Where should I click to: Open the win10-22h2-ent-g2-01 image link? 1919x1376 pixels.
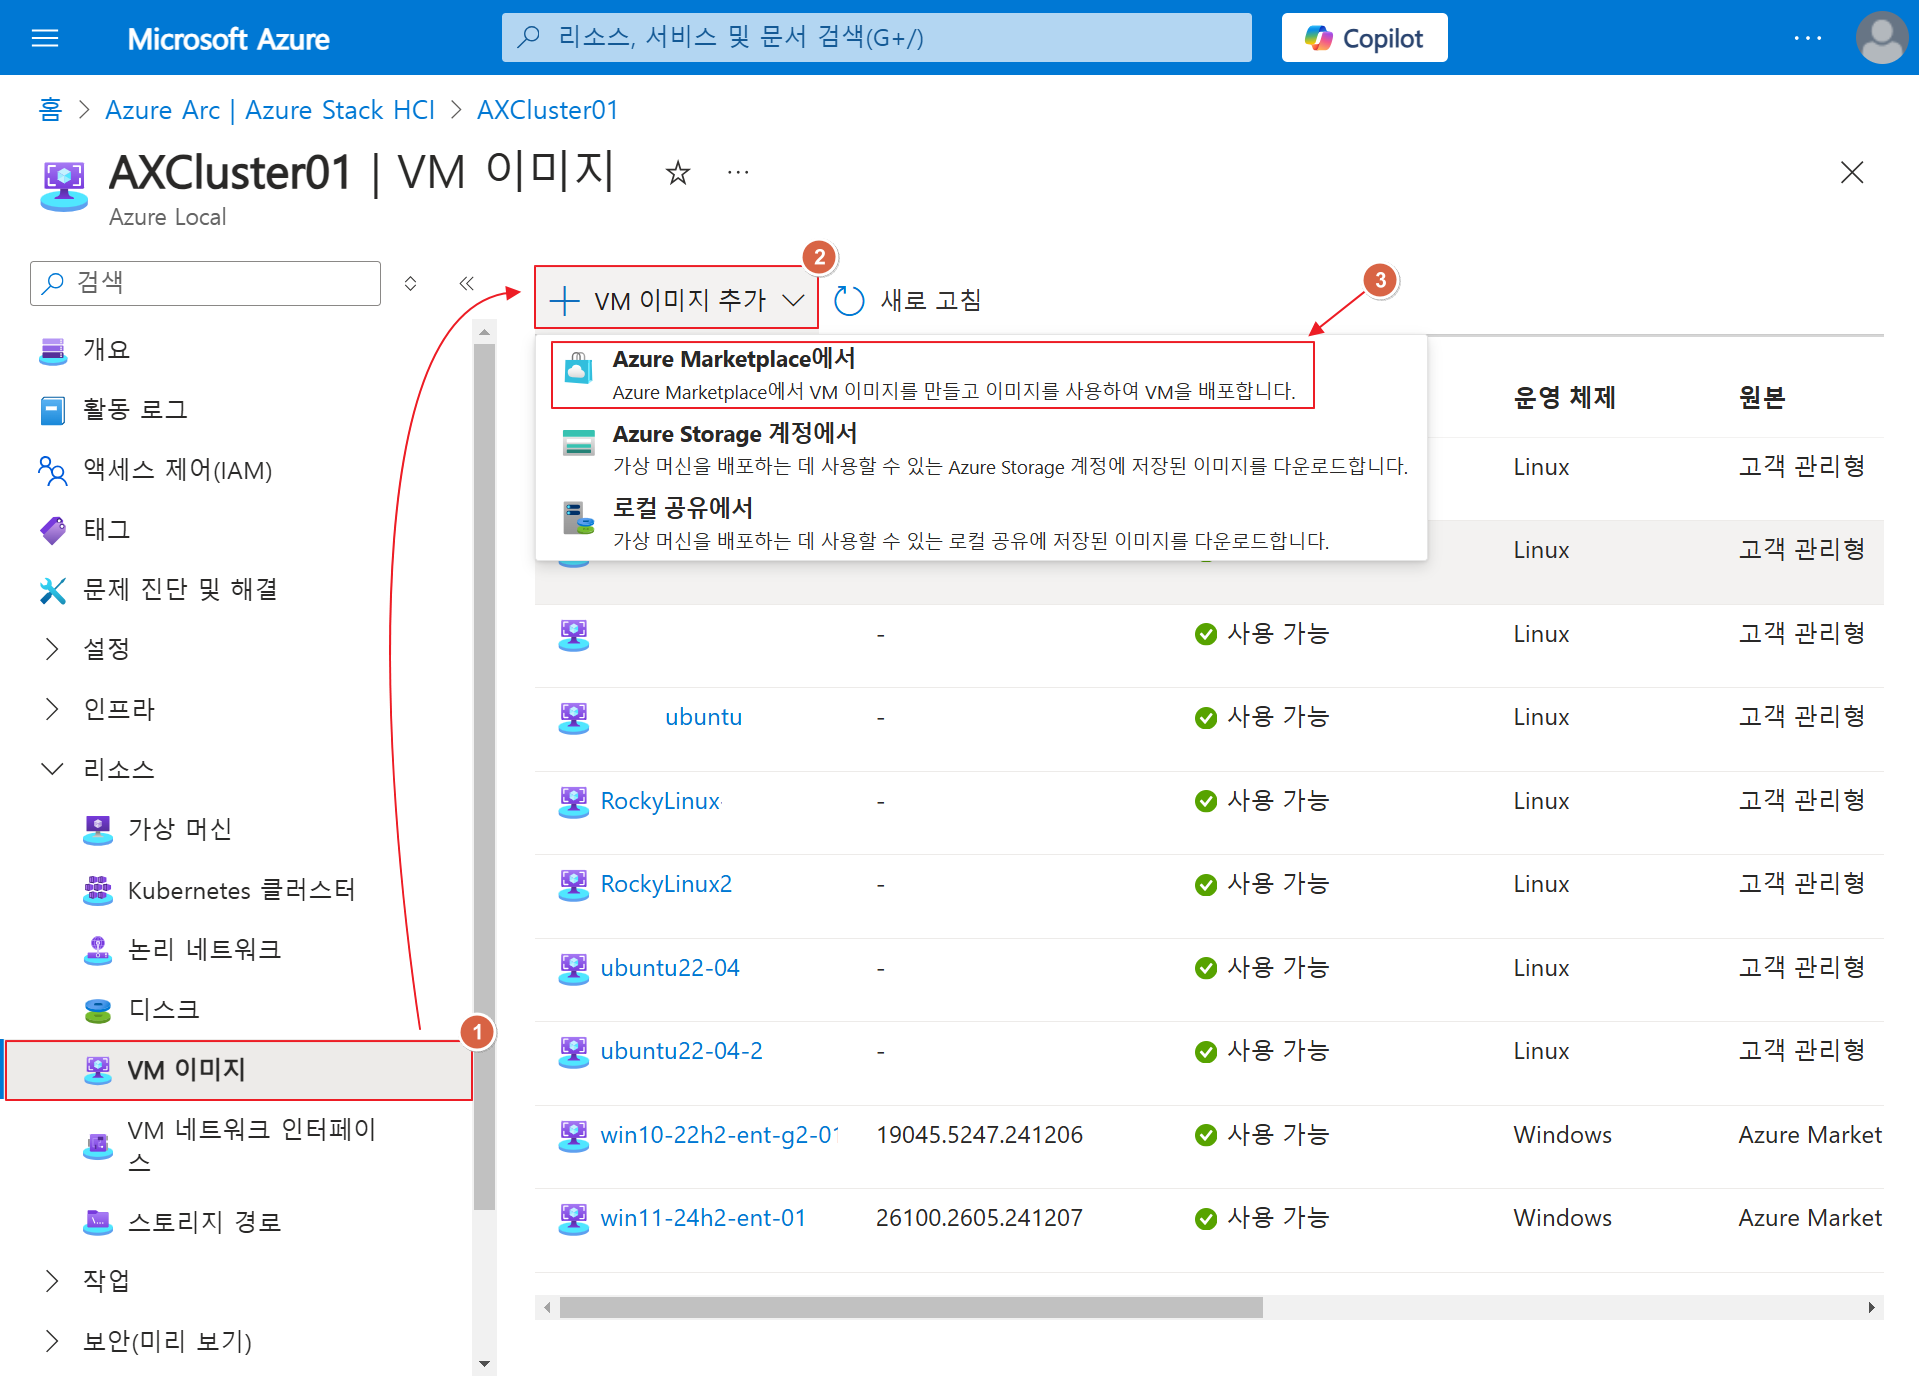click(719, 1135)
